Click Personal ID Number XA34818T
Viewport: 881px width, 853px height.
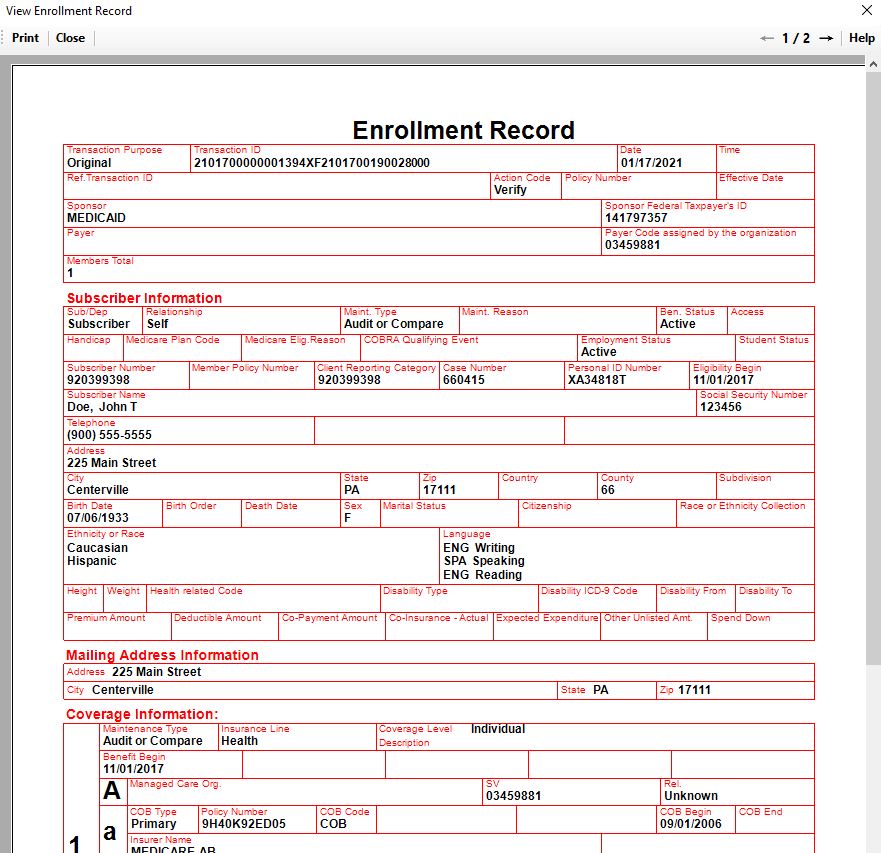(597, 380)
